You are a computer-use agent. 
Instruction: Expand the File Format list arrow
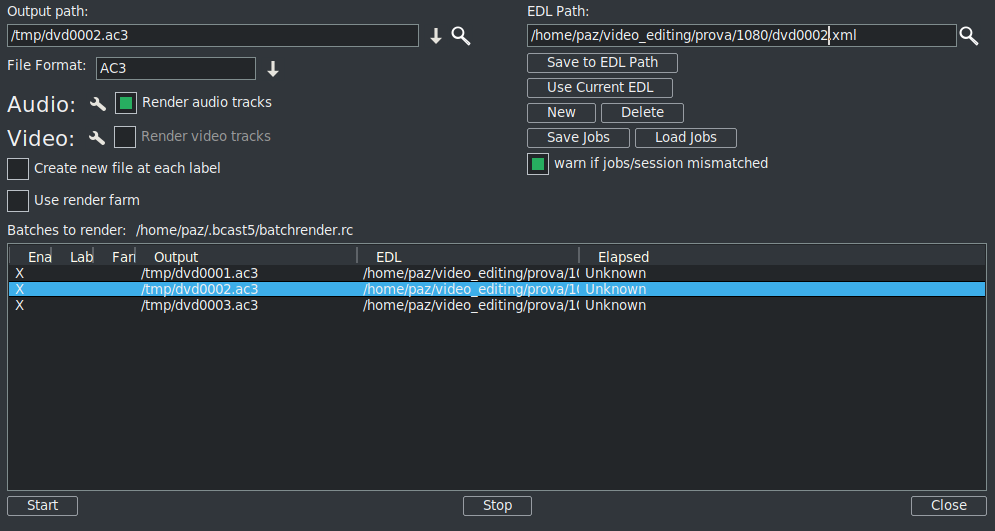tap(272, 69)
